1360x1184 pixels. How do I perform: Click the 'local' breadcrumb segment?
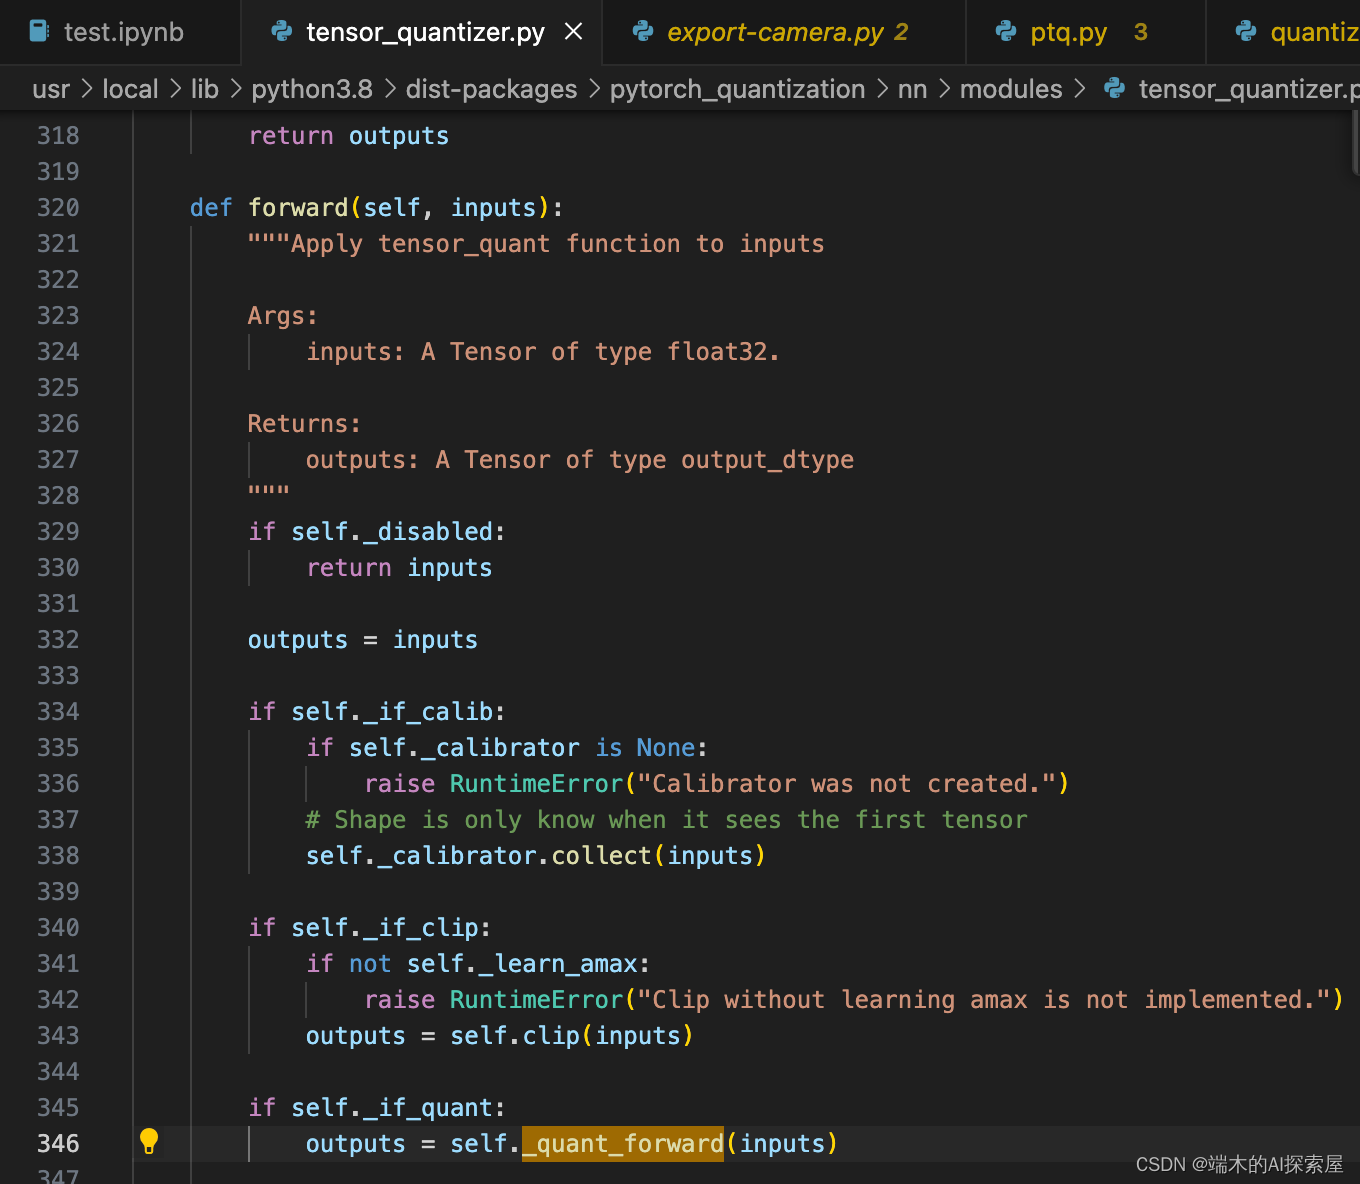(130, 89)
